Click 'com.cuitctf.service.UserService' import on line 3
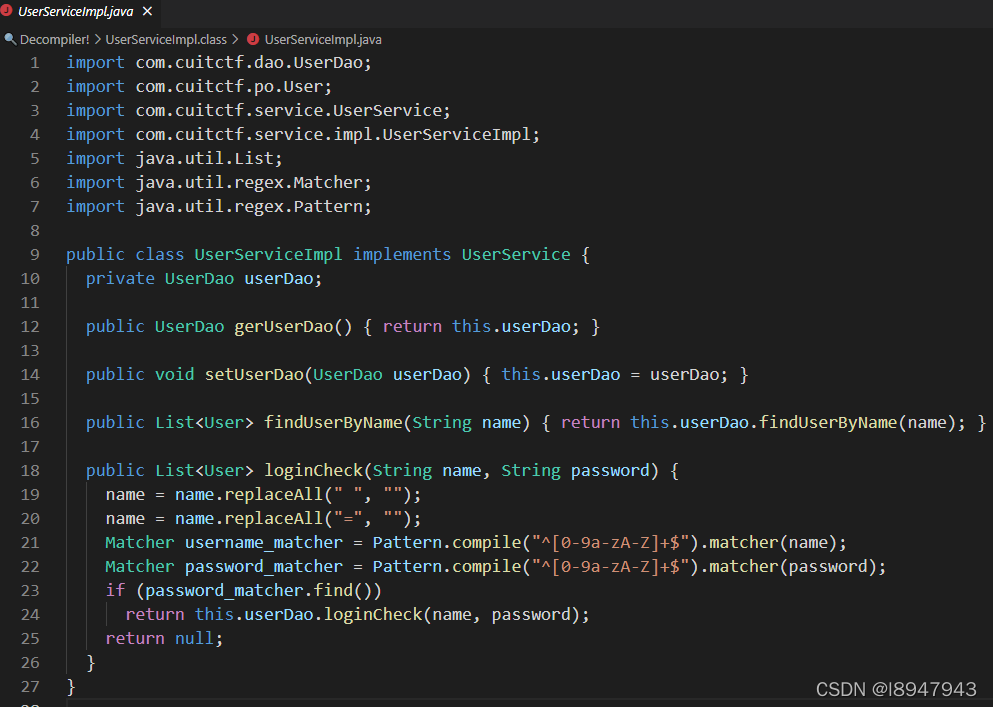The image size is (993, 707). click(288, 111)
